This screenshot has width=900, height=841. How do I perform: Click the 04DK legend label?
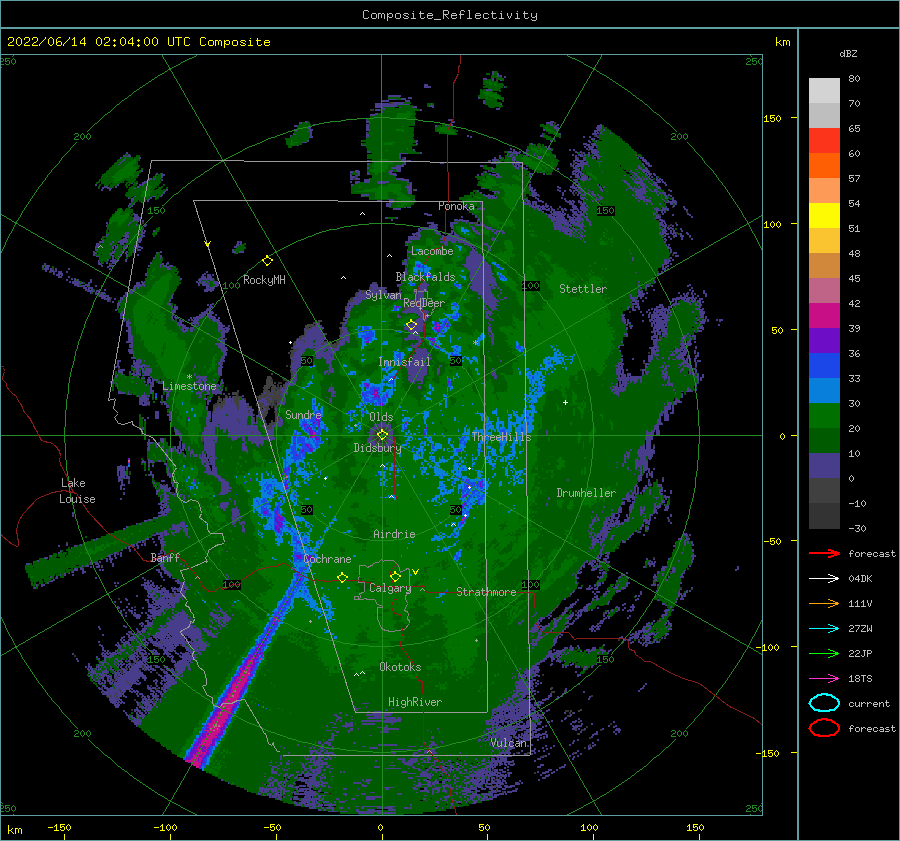click(860, 579)
